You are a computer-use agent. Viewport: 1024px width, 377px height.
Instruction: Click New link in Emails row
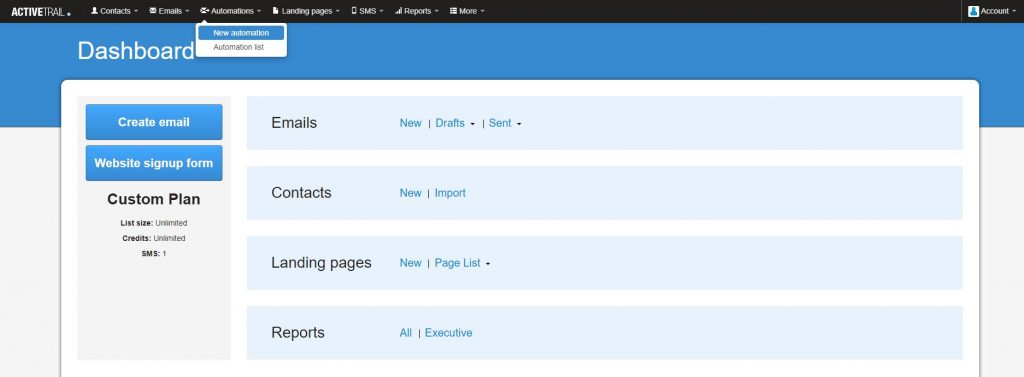point(411,123)
